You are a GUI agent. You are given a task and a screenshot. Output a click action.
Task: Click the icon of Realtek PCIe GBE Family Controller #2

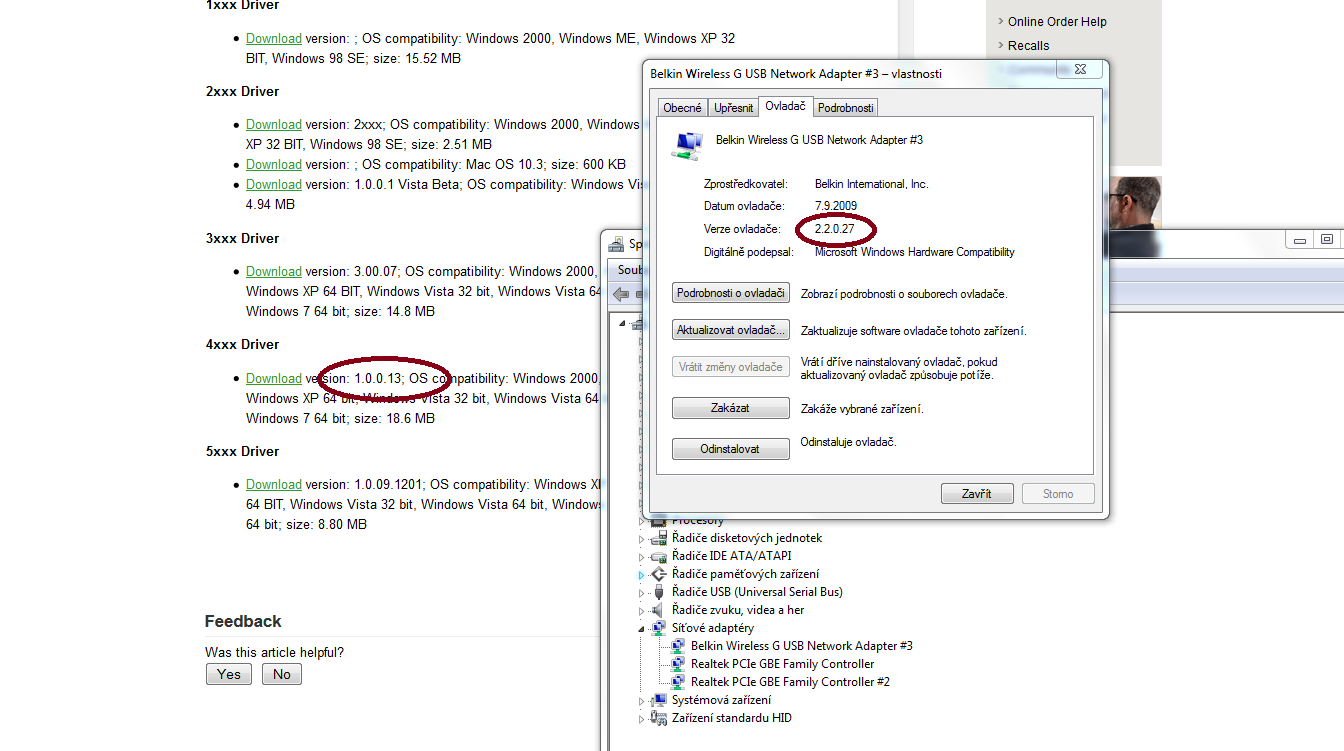click(x=679, y=682)
